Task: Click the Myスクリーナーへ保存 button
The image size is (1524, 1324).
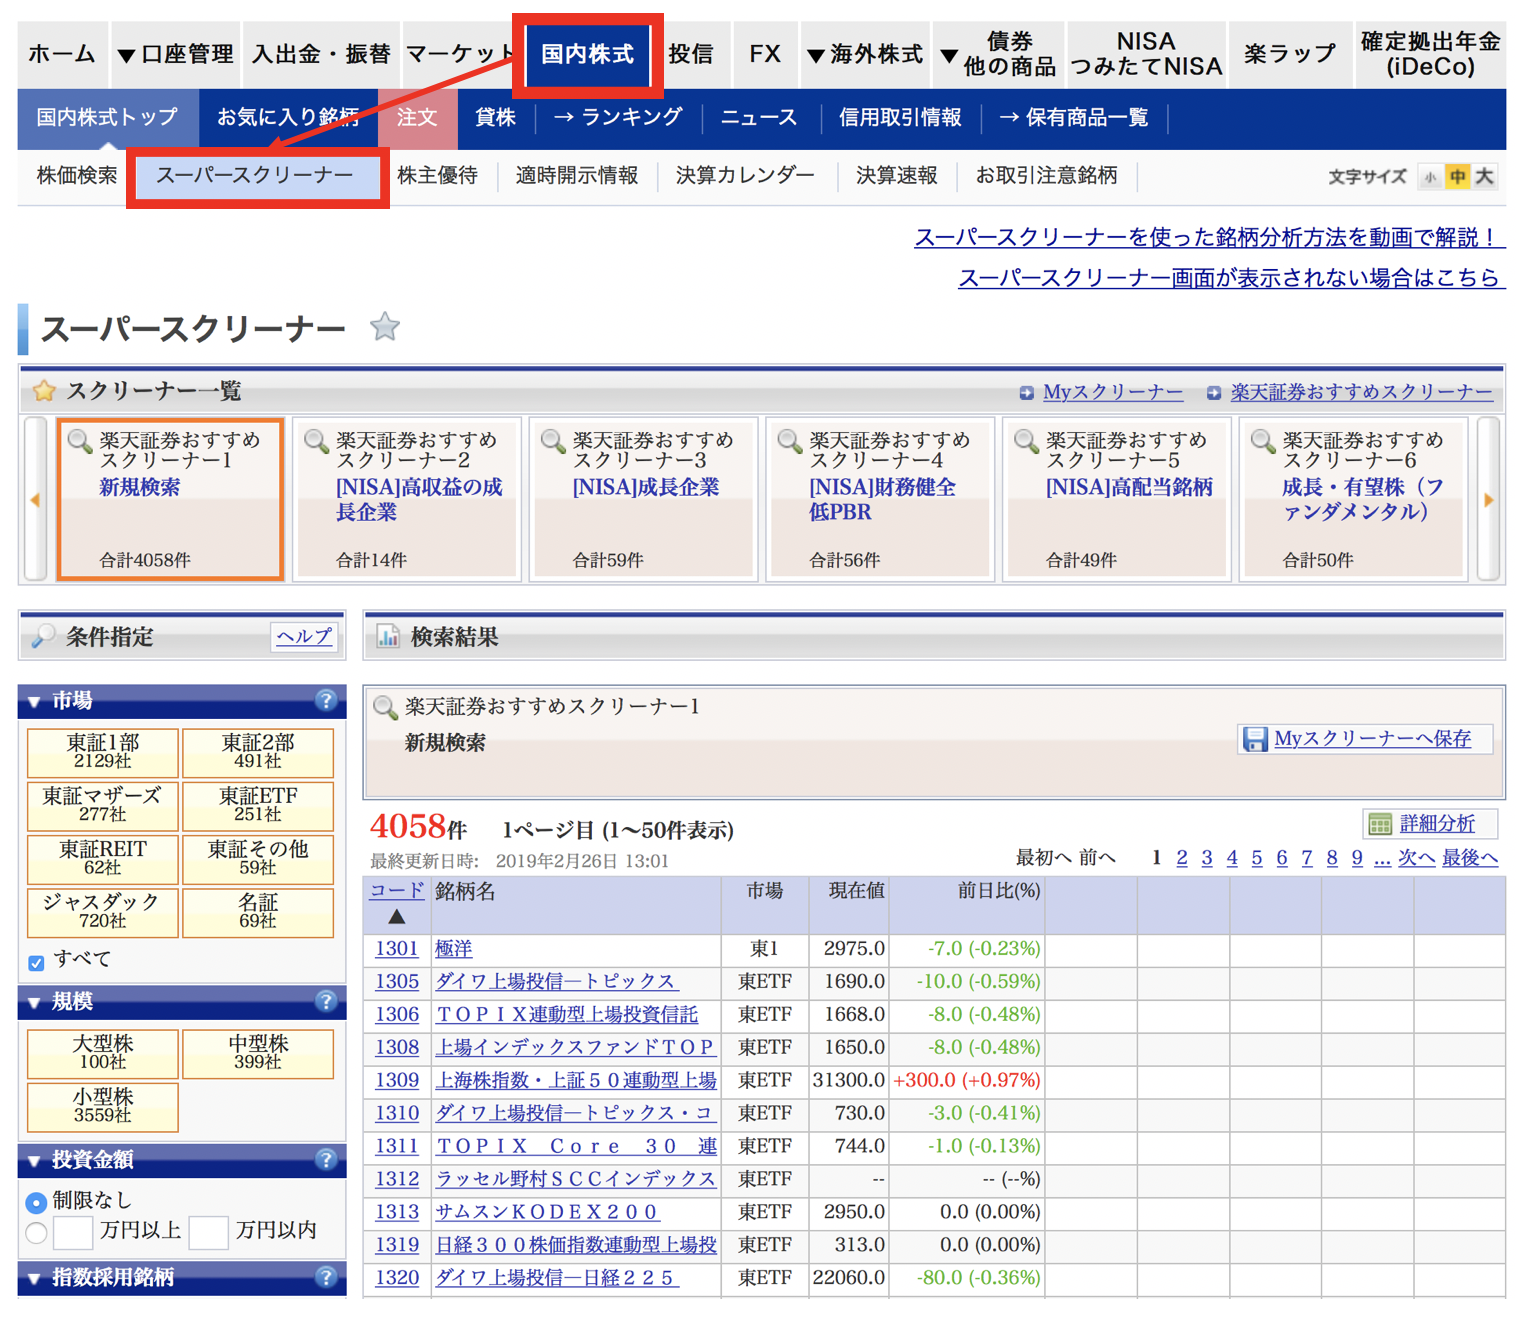Action: click(x=1366, y=739)
